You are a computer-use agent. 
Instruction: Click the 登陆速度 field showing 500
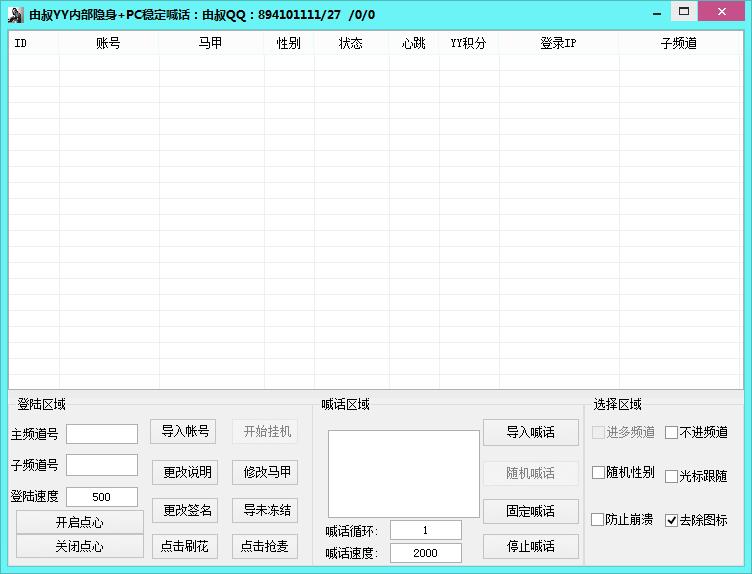pyautogui.click(x=102, y=497)
